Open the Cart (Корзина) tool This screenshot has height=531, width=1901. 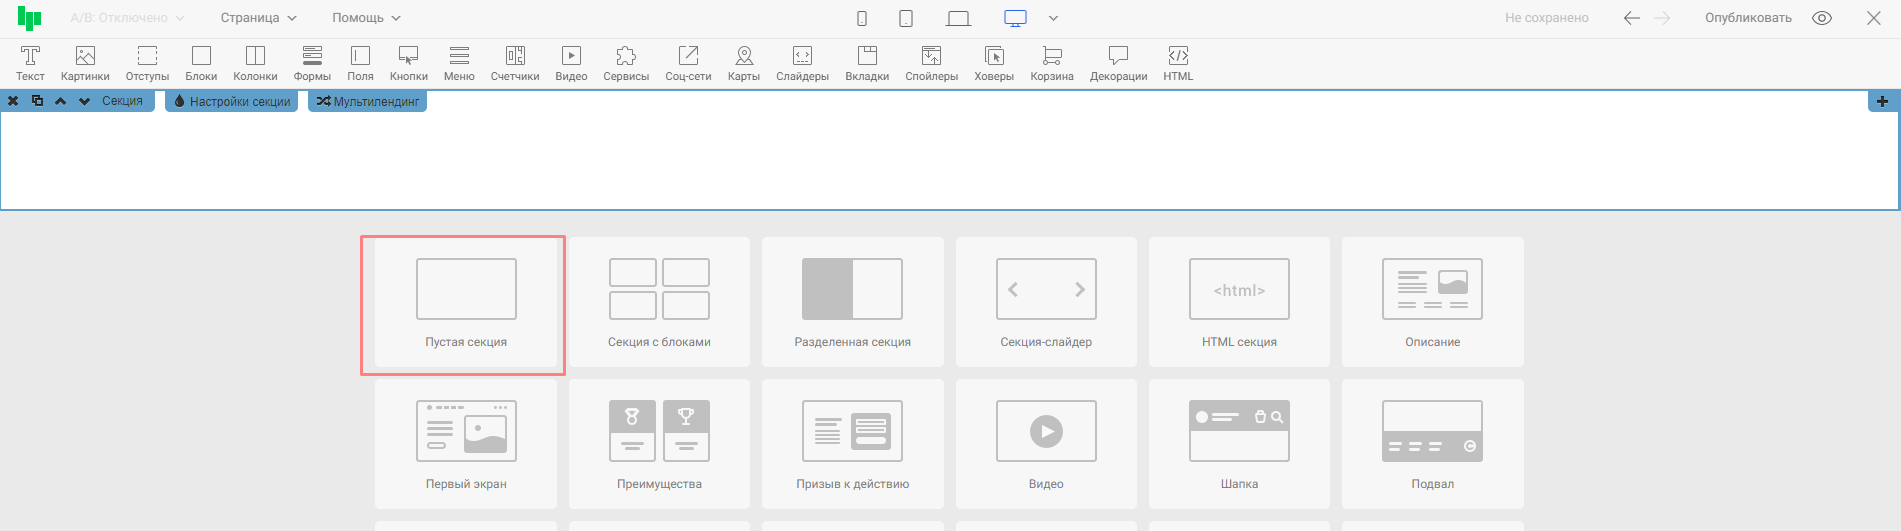1051,62
